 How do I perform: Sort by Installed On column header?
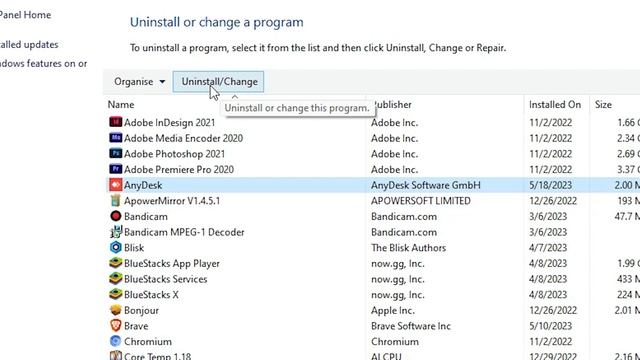(x=555, y=105)
